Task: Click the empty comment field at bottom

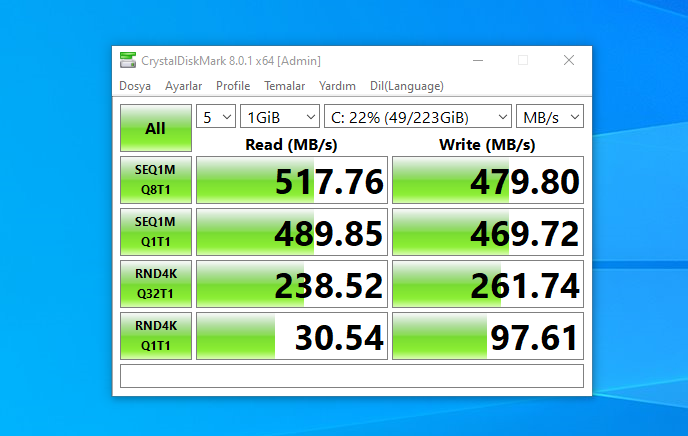Action: tap(352, 376)
